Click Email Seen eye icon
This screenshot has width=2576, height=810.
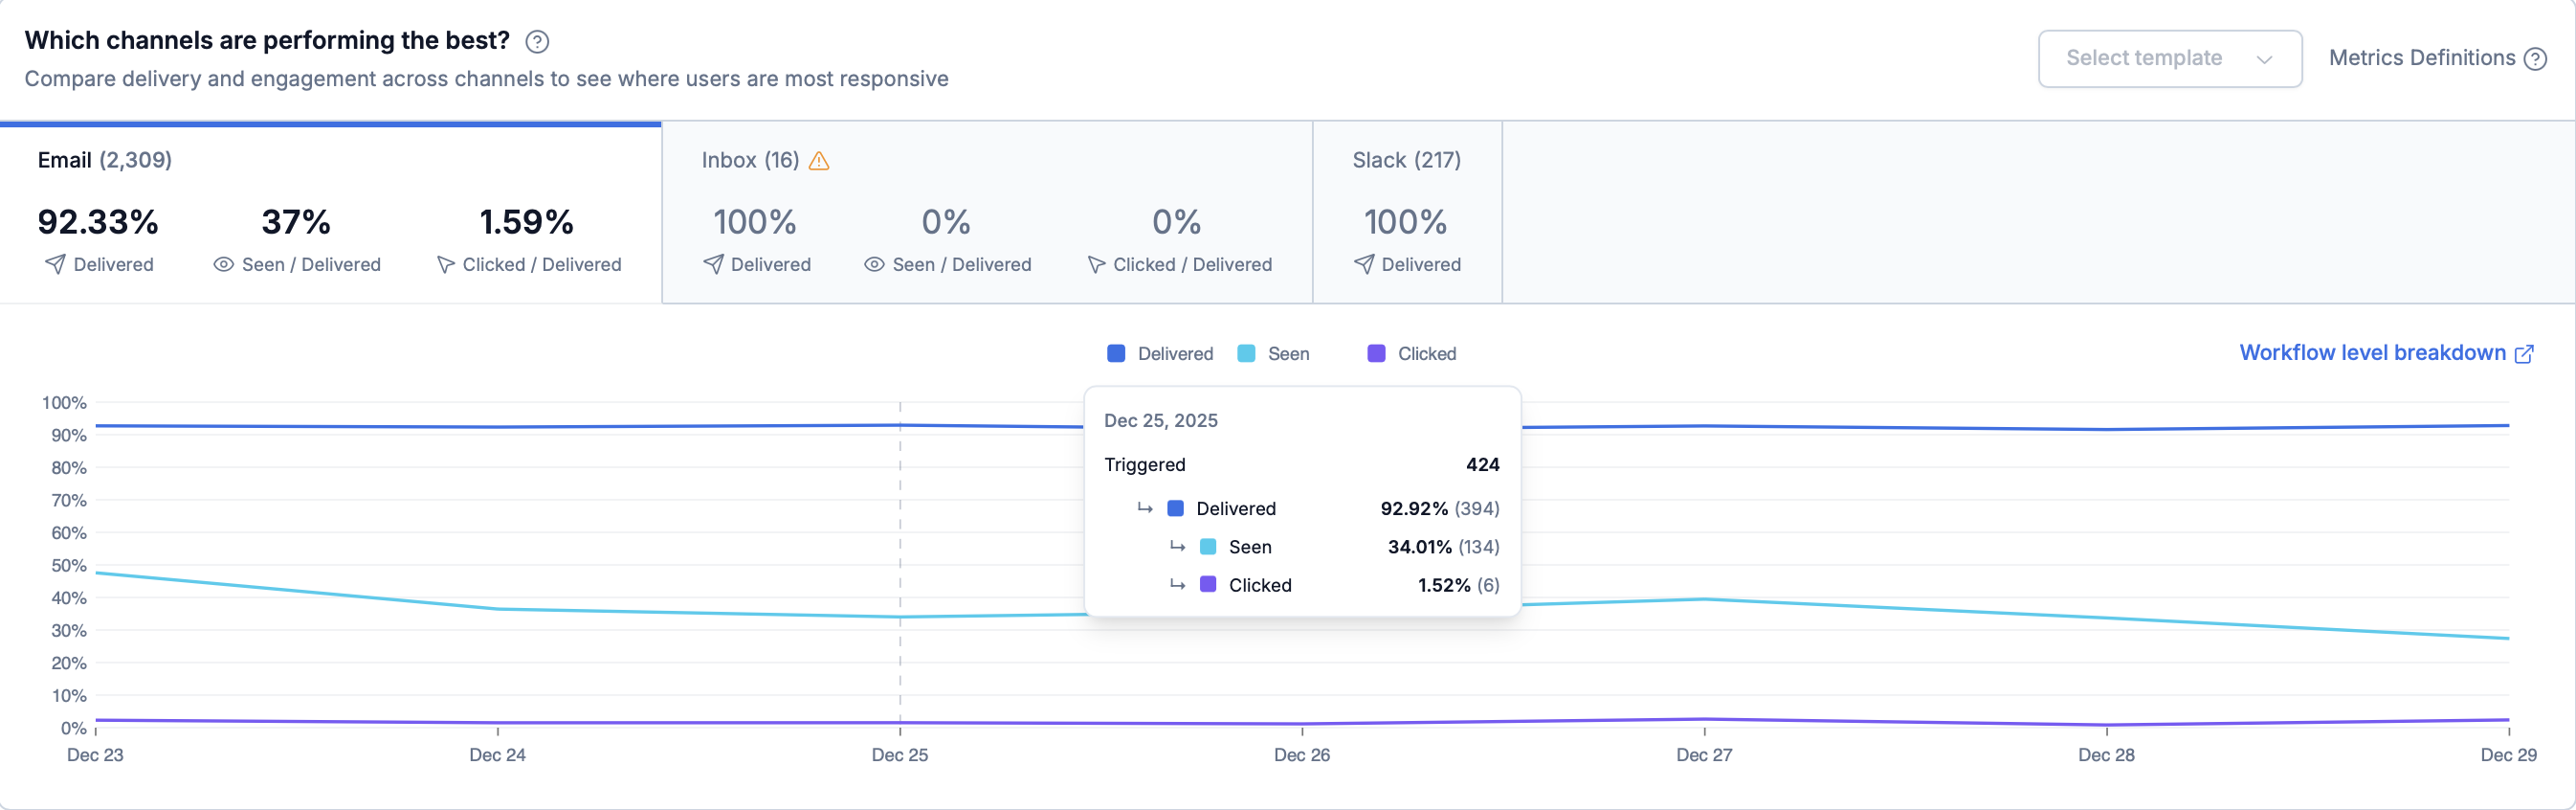tap(224, 264)
